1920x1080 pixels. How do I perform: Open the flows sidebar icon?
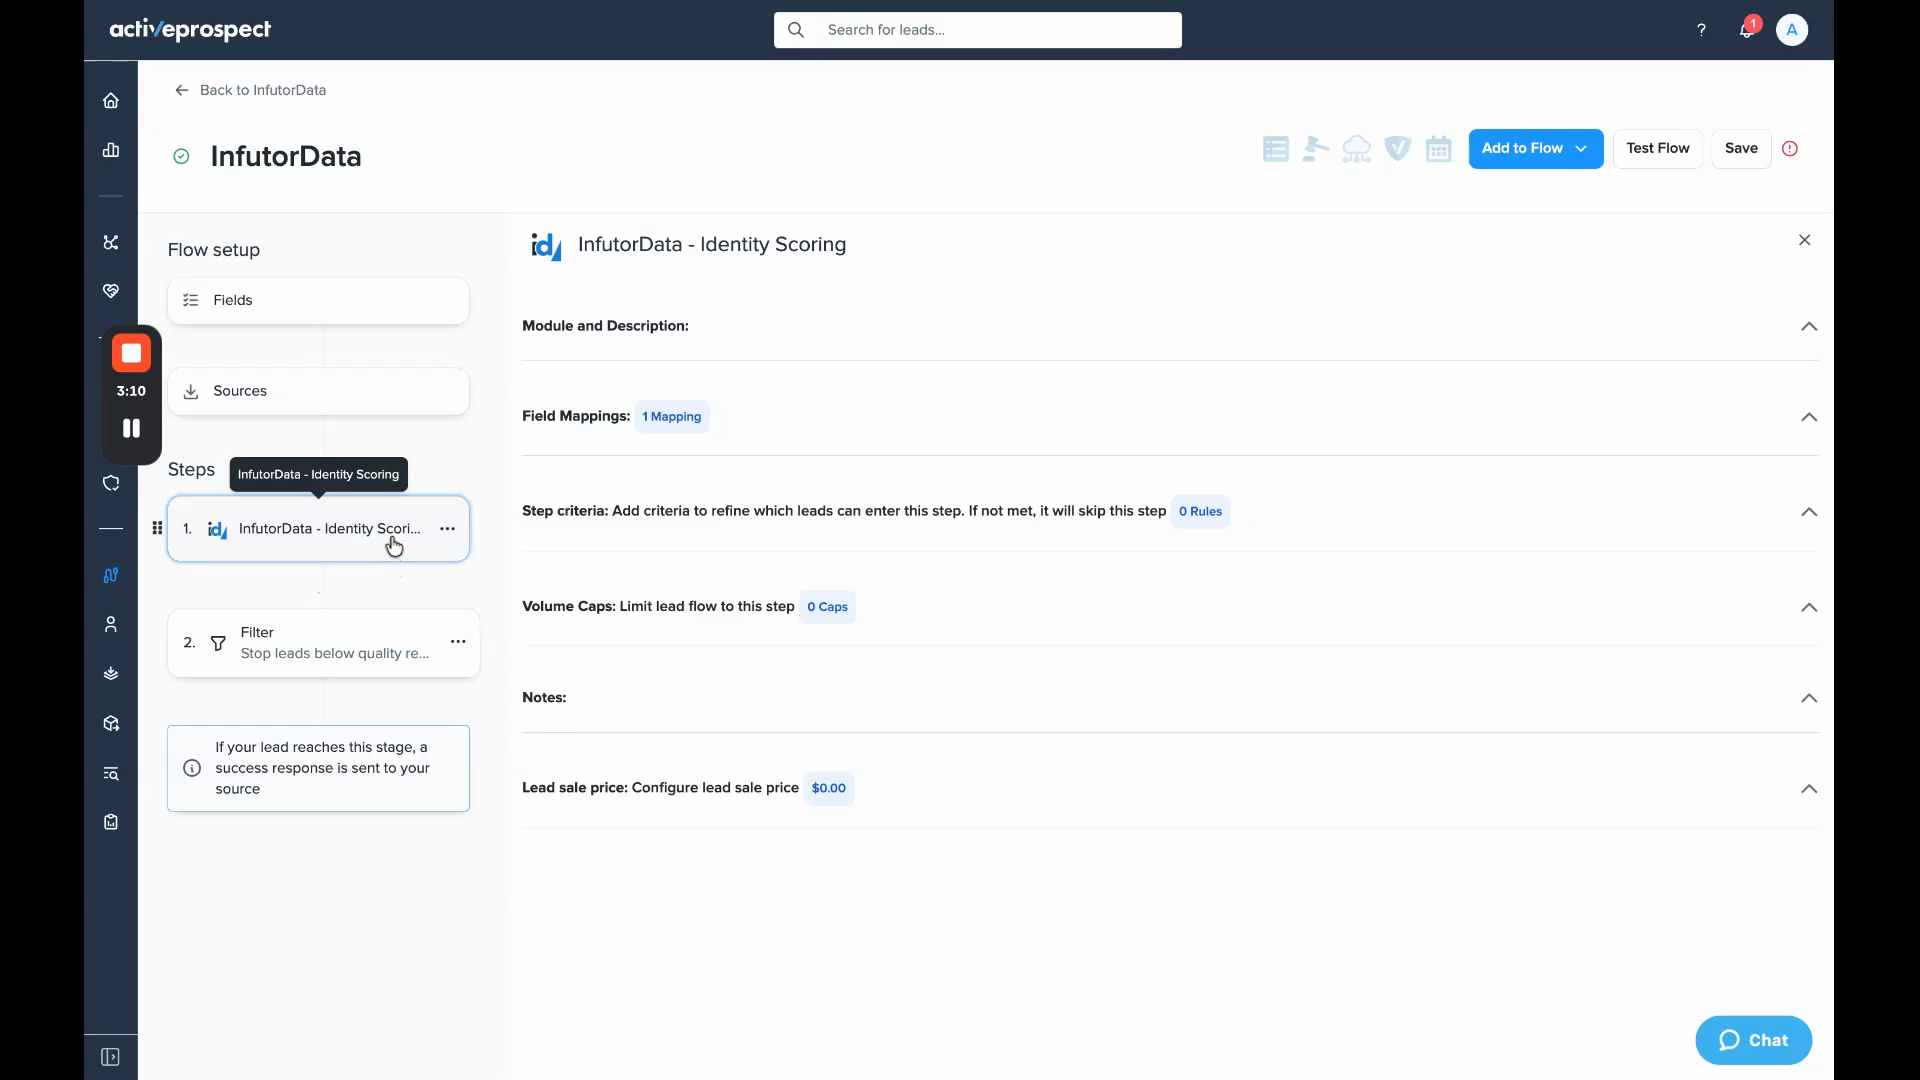(x=111, y=575)
